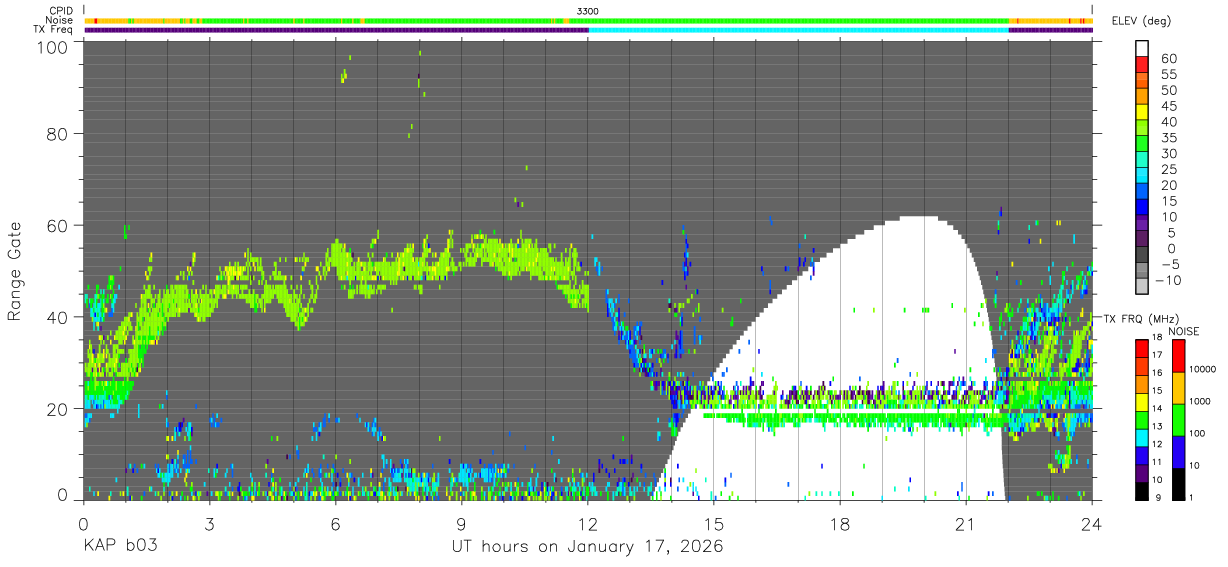Click the CPID label at top left
This screenshot has height=567, width=1228.
tap(60, 11)
